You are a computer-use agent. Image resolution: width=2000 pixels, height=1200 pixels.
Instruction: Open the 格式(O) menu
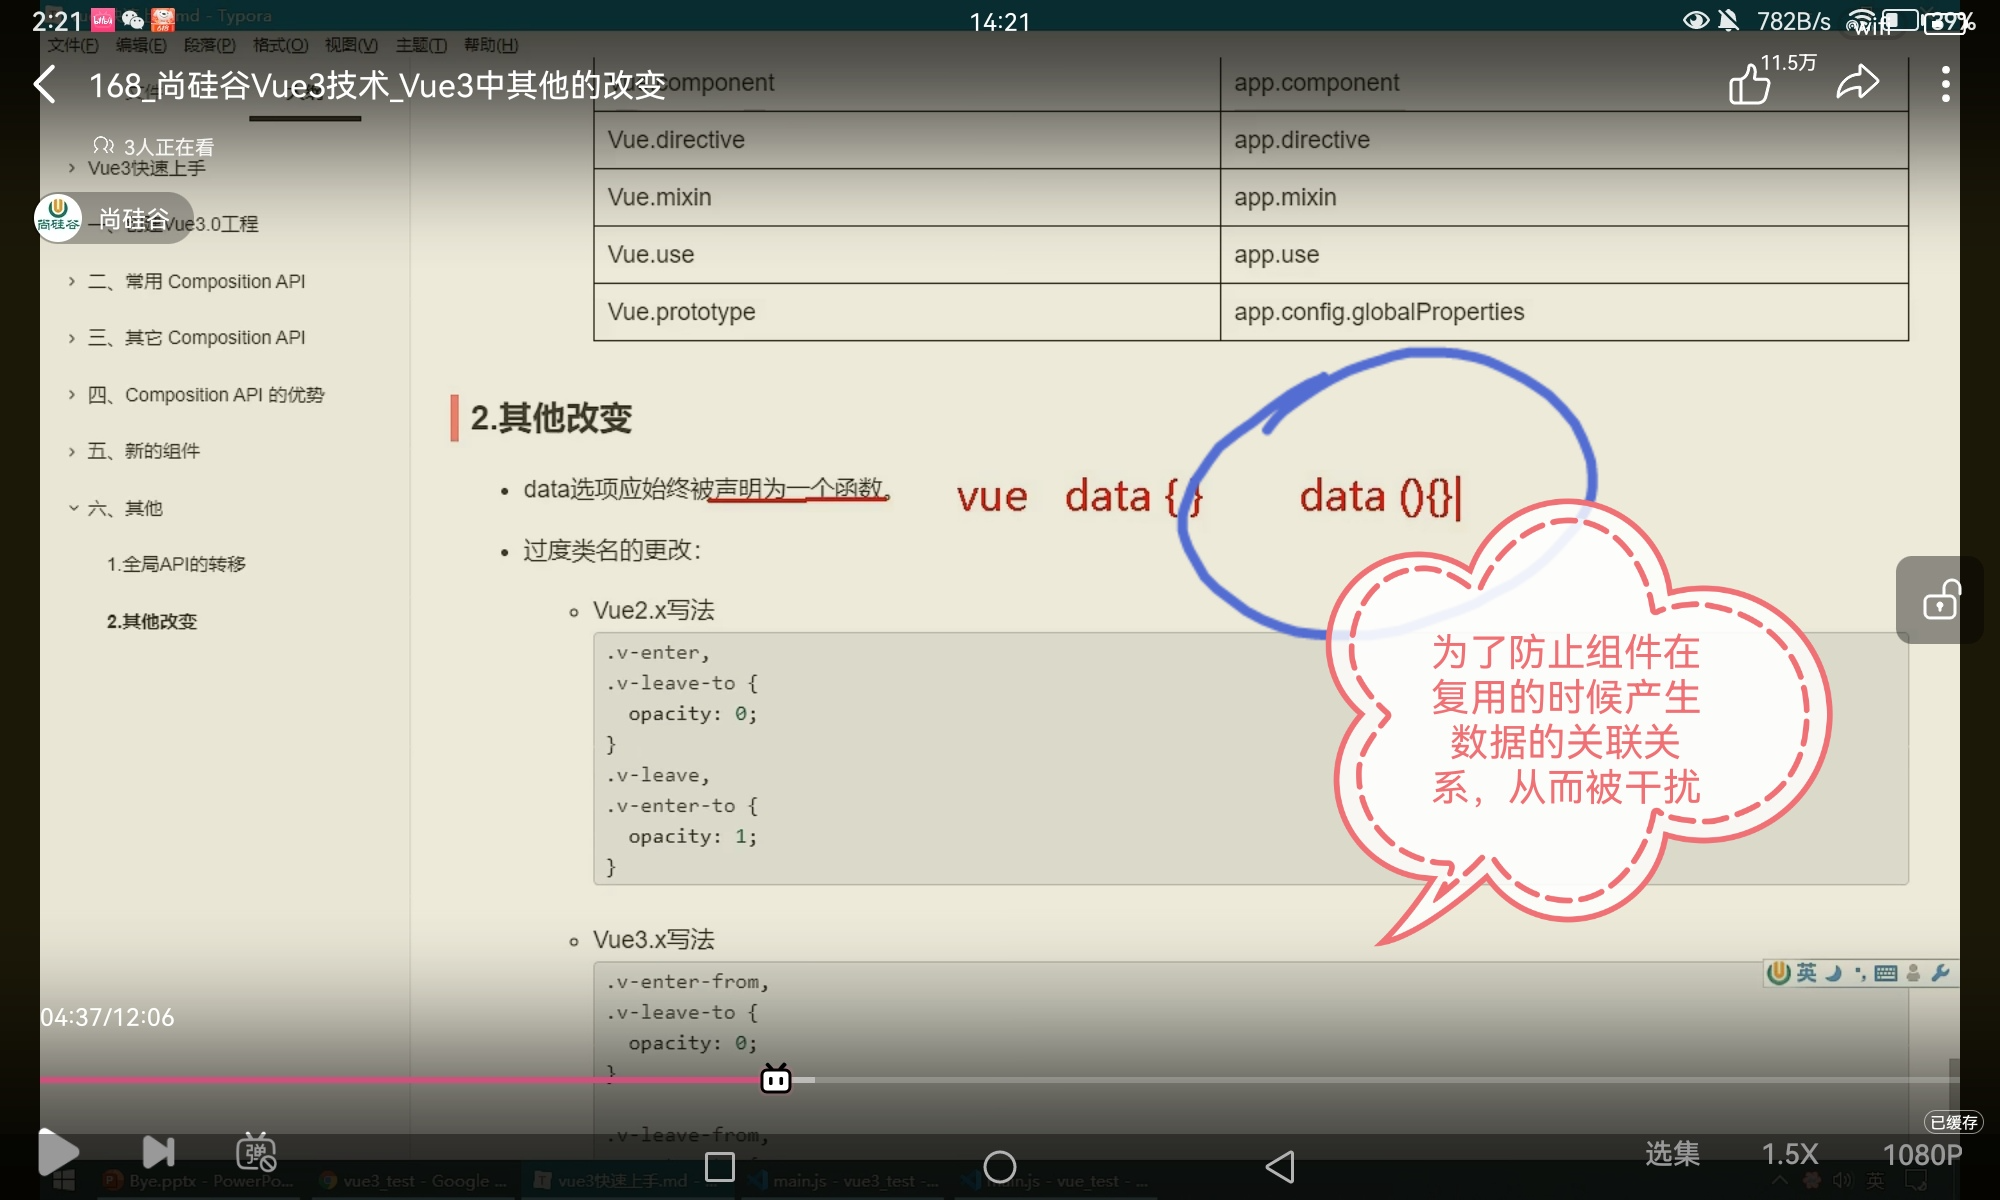pos(280,45)
